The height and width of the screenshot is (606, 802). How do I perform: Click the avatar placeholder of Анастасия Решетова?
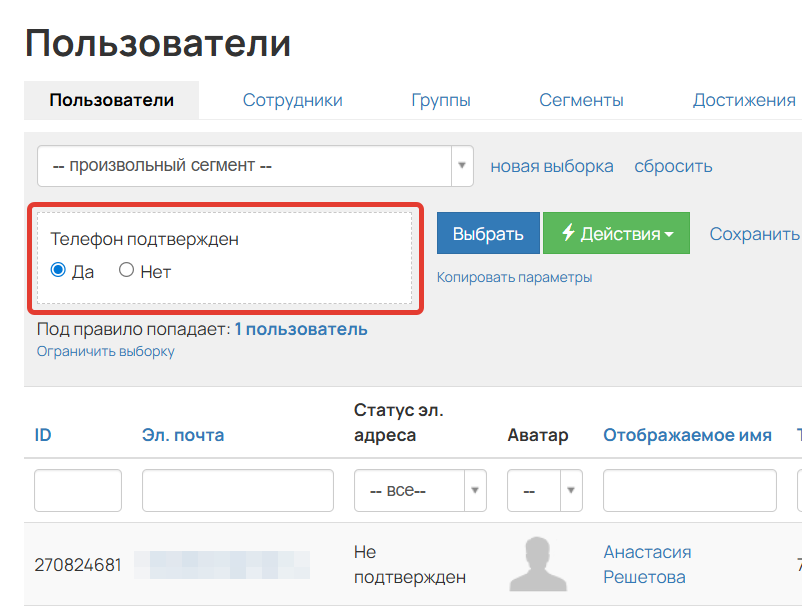coord(538,564)
